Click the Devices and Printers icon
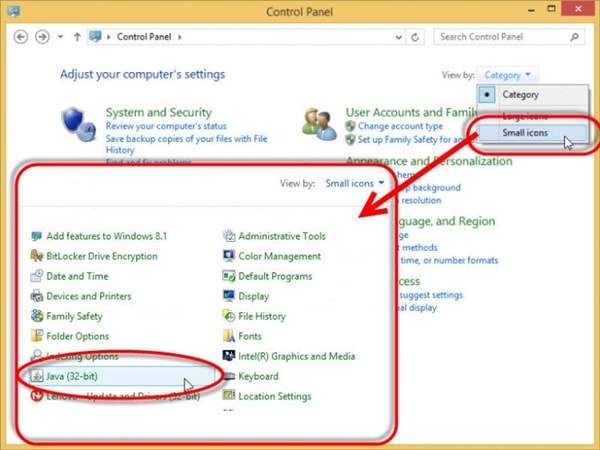 [x=36, y=296]
